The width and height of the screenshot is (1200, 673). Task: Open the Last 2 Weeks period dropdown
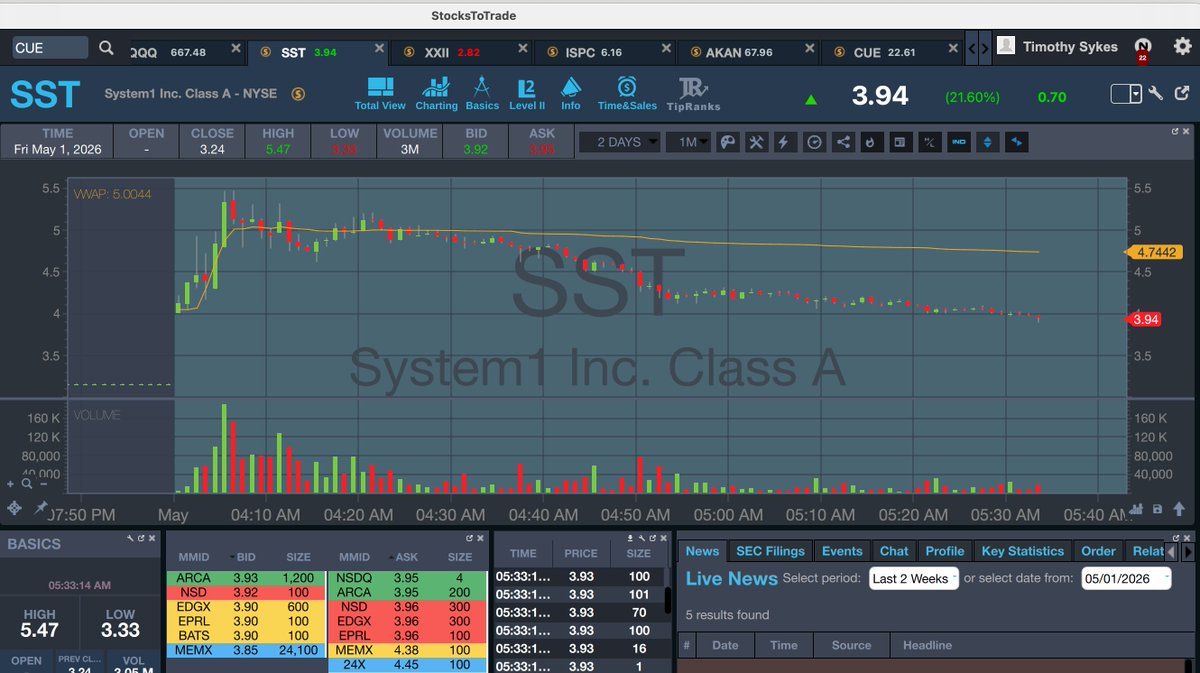[x=914, y=578]
